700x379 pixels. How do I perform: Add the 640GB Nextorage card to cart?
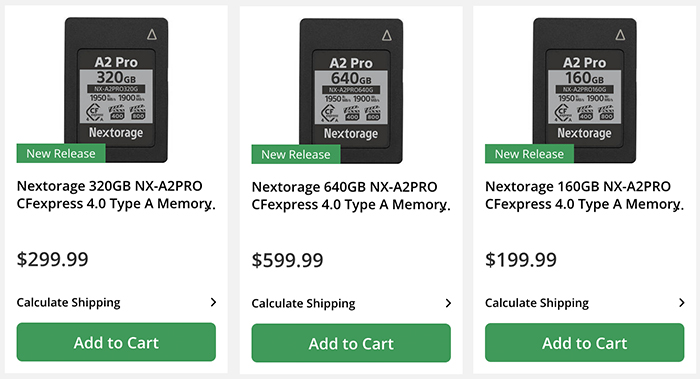(351, 343)
